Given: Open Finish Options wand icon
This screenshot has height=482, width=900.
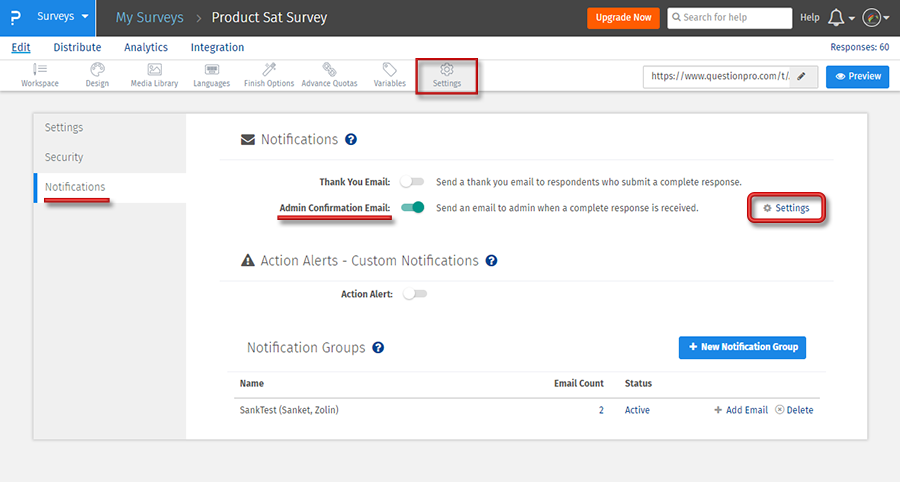Looking at the screenshot, I should click(x=269, y=70).
